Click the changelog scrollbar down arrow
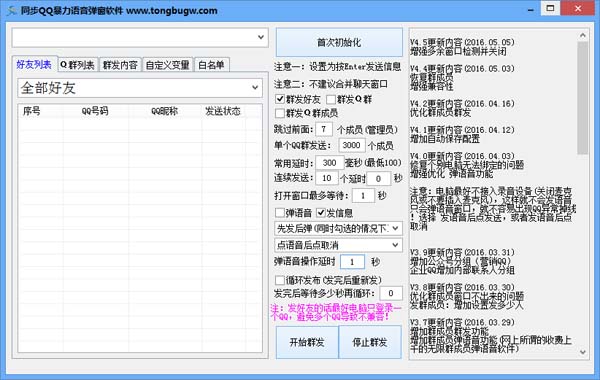600x380 pixels. click(x=582, y=352)
